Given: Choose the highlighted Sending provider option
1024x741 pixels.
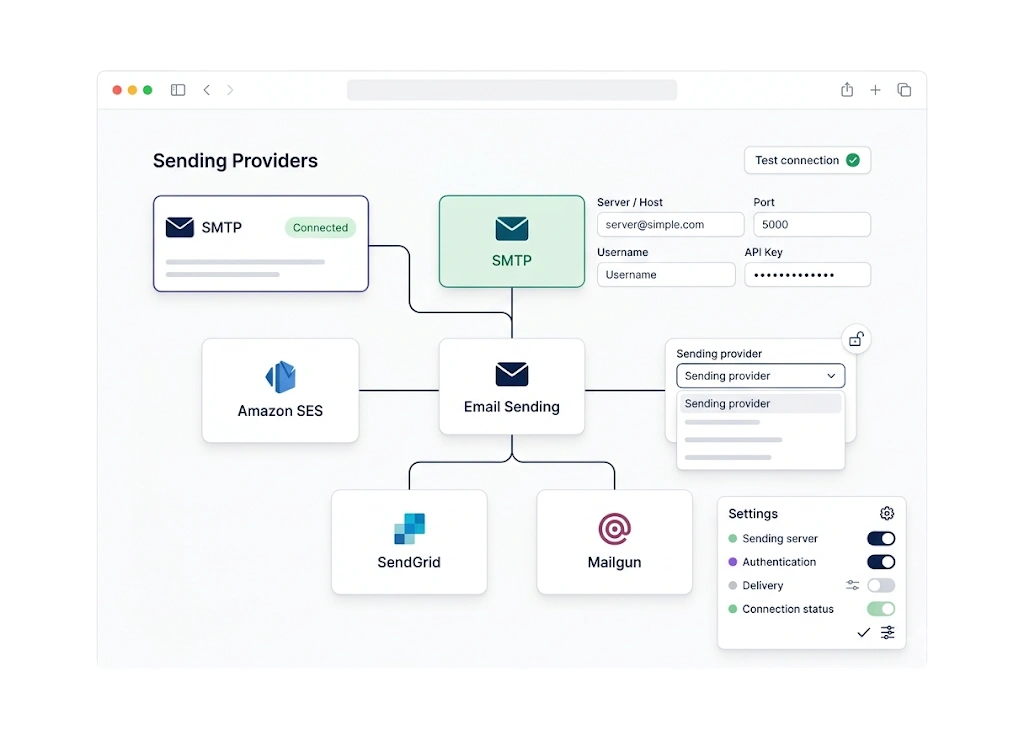Looking at the screenshot, I should tap(761, 403).
